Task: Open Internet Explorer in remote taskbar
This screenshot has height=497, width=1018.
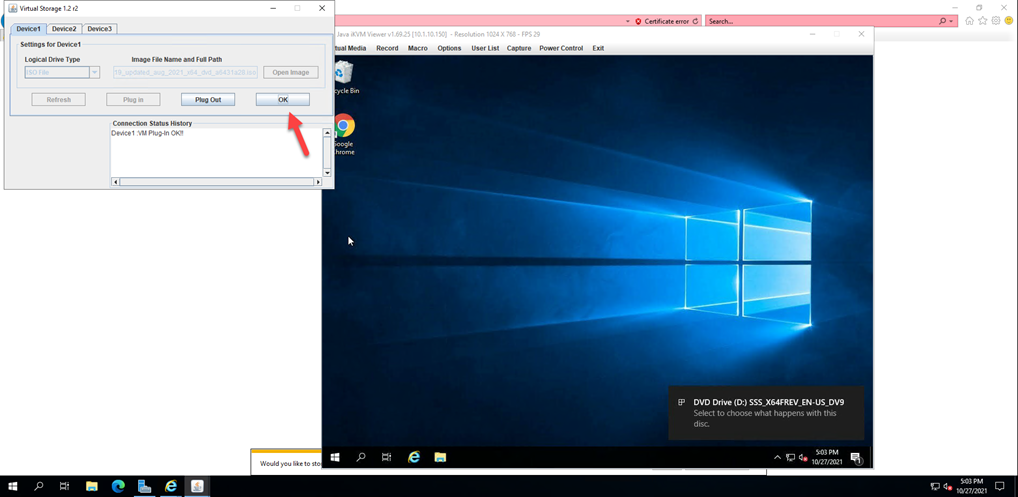Action: (x=413, y=457)
